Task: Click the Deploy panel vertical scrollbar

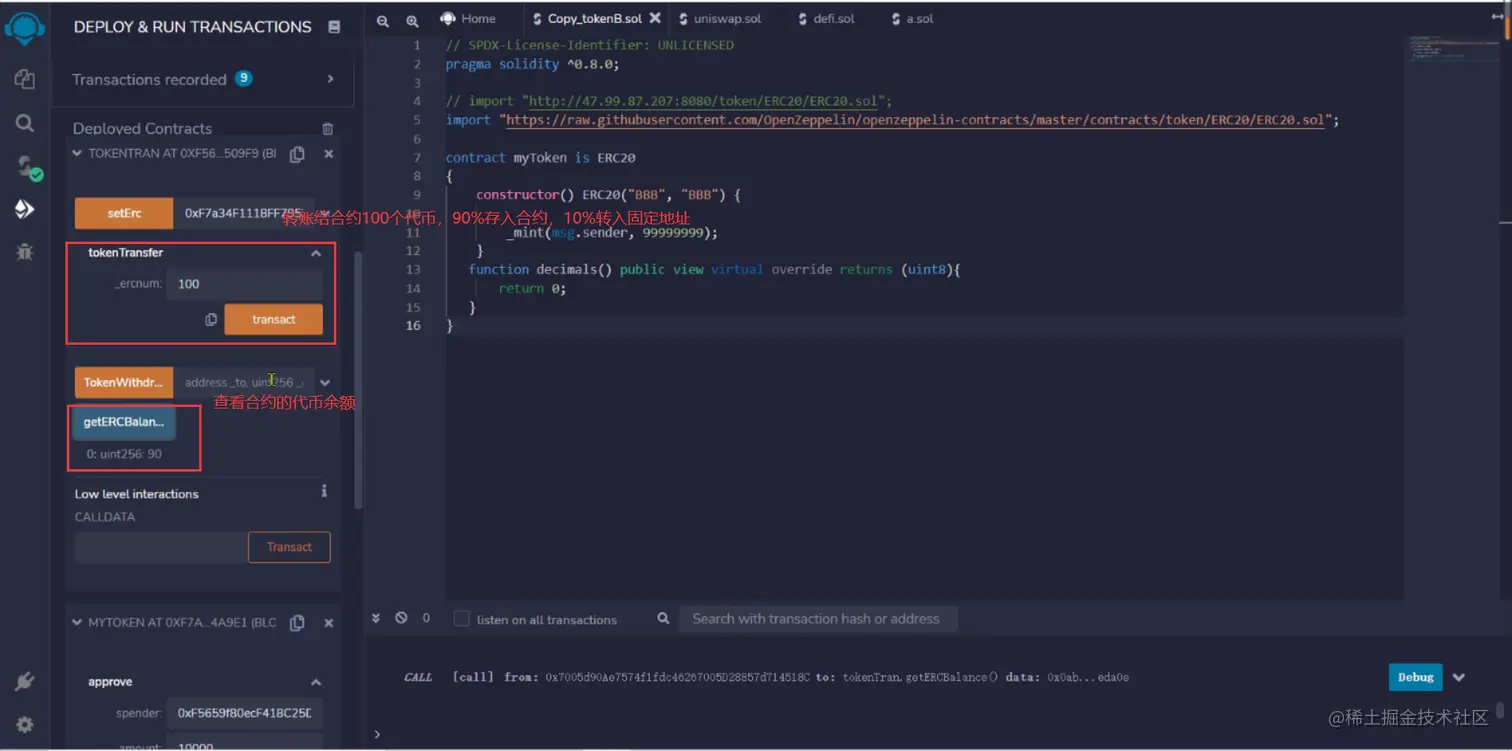Action: point(359,380)
